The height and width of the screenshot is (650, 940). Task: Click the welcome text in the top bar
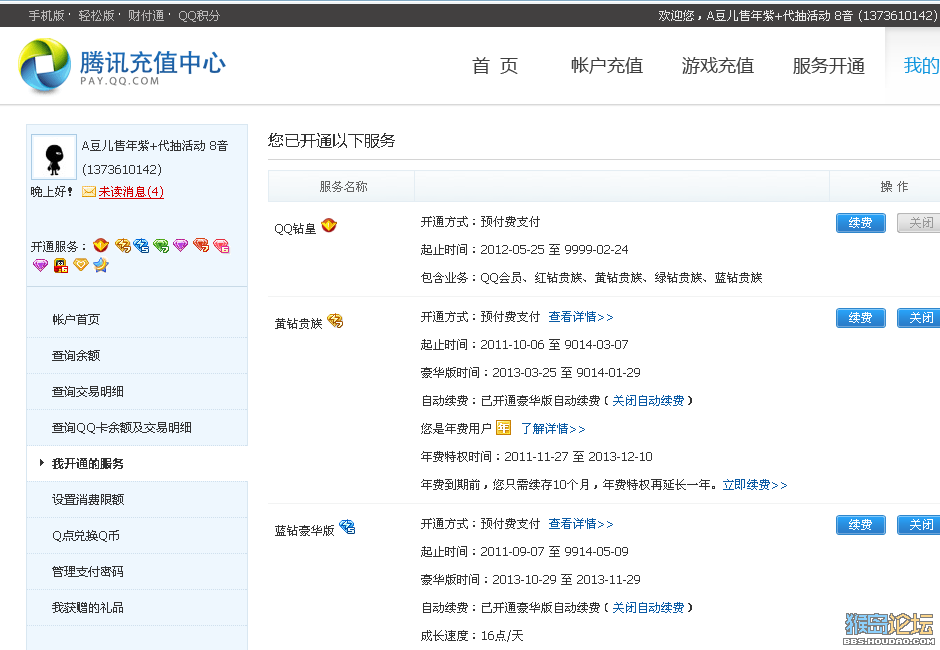click(x=797, y=16)
